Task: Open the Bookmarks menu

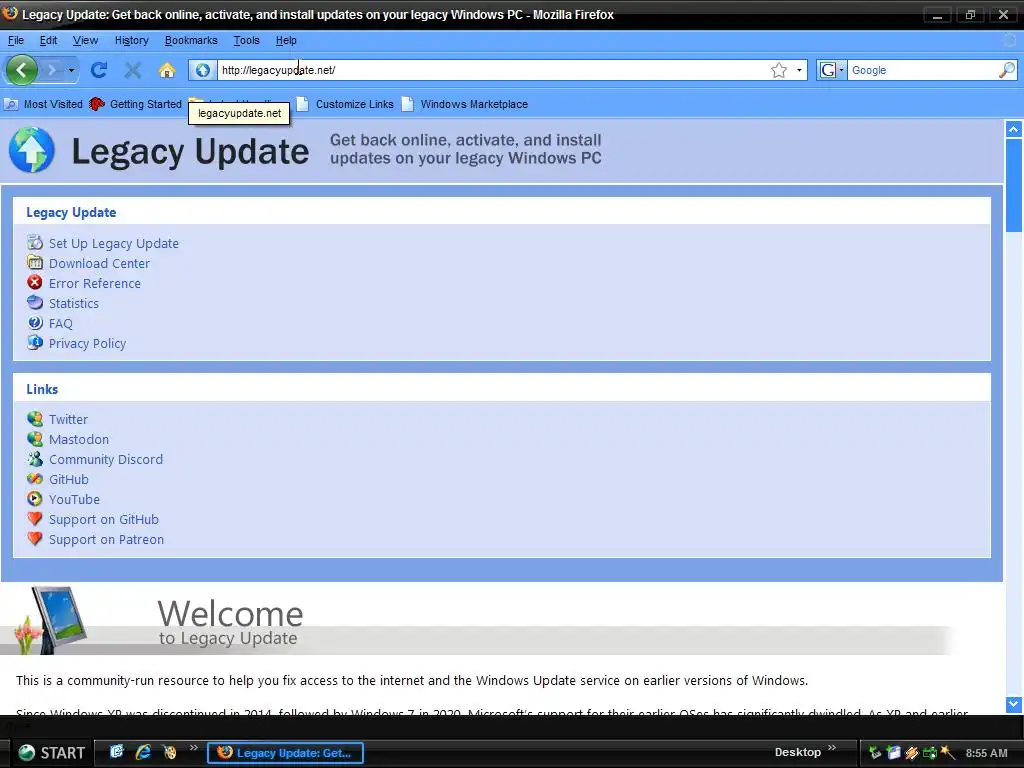Action: pyautogui.click(x=191, y=40)
